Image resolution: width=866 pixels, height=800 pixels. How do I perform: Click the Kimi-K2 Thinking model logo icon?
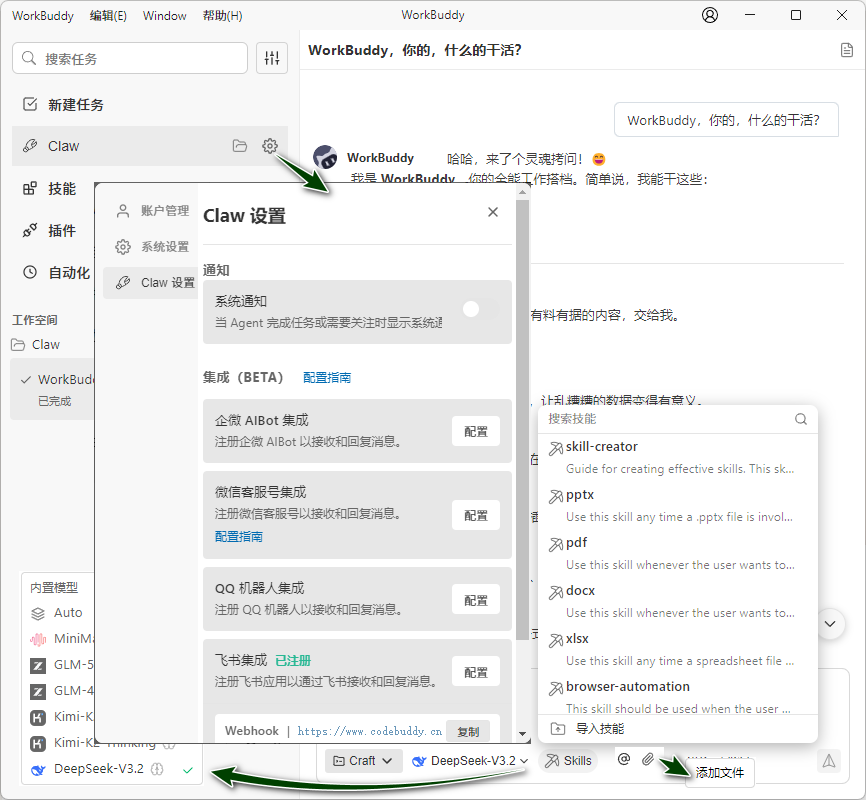click(38, 743)
